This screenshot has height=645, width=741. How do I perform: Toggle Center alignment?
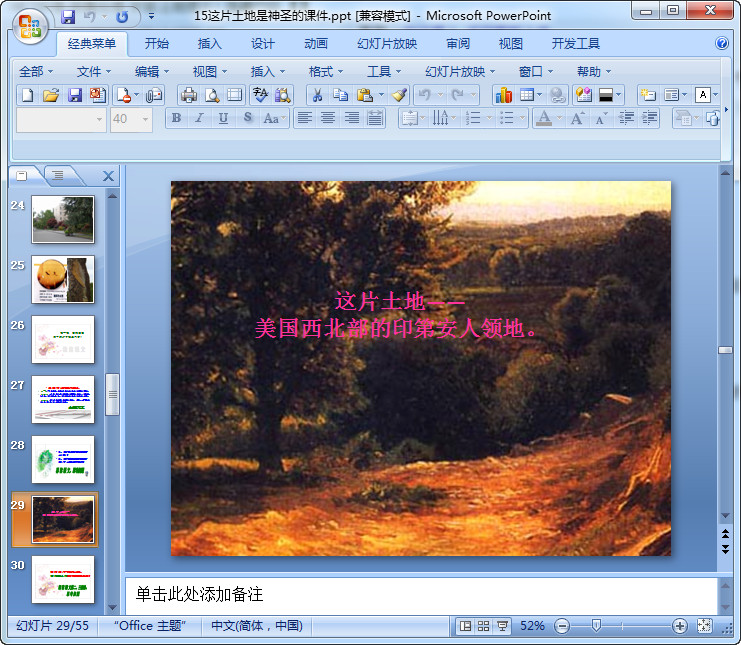(328, 118)
